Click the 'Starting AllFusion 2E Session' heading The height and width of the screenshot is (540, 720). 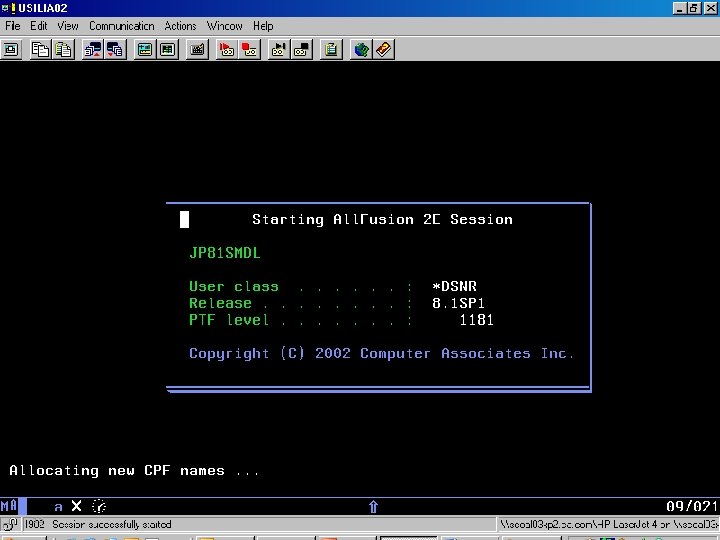382,219
